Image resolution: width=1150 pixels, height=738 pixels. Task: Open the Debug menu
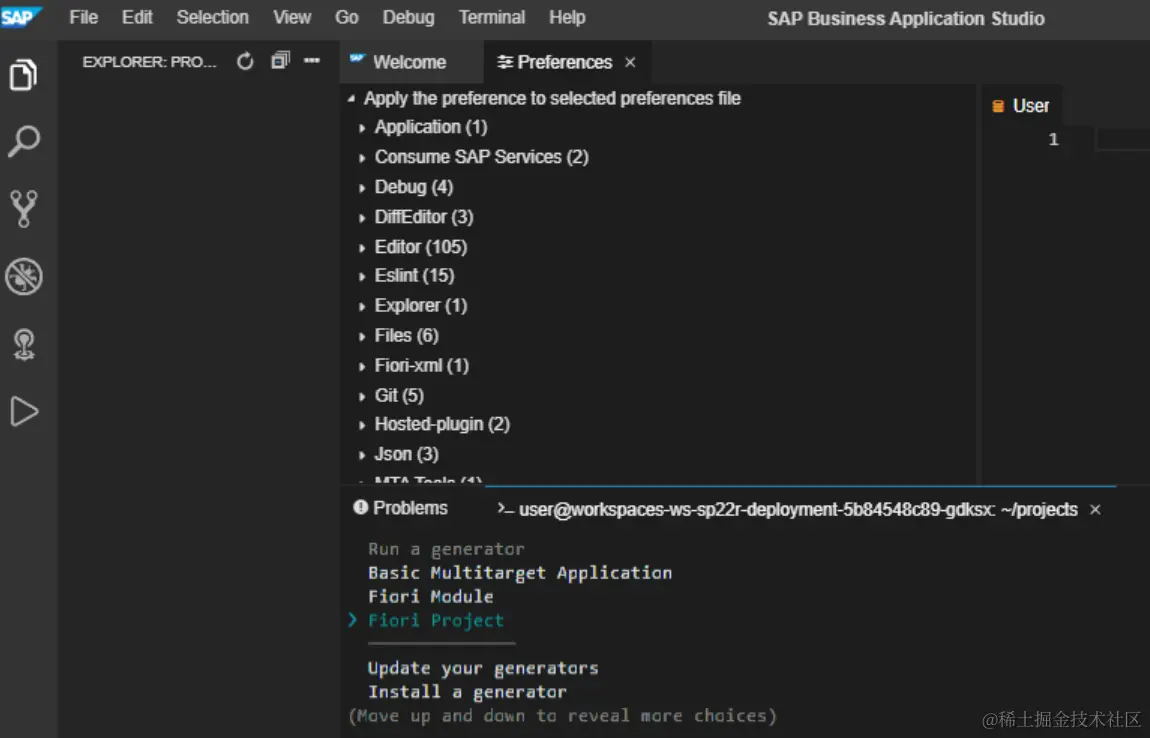(x=409, y=17)
